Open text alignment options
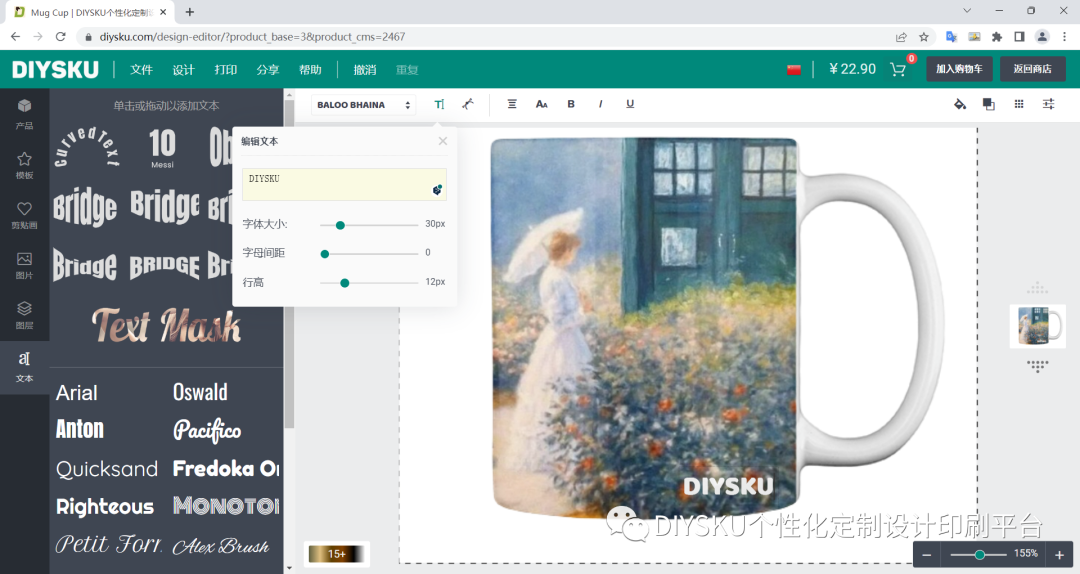The height and width of the screenshot is (574, 1080). (x=512, y=104)
